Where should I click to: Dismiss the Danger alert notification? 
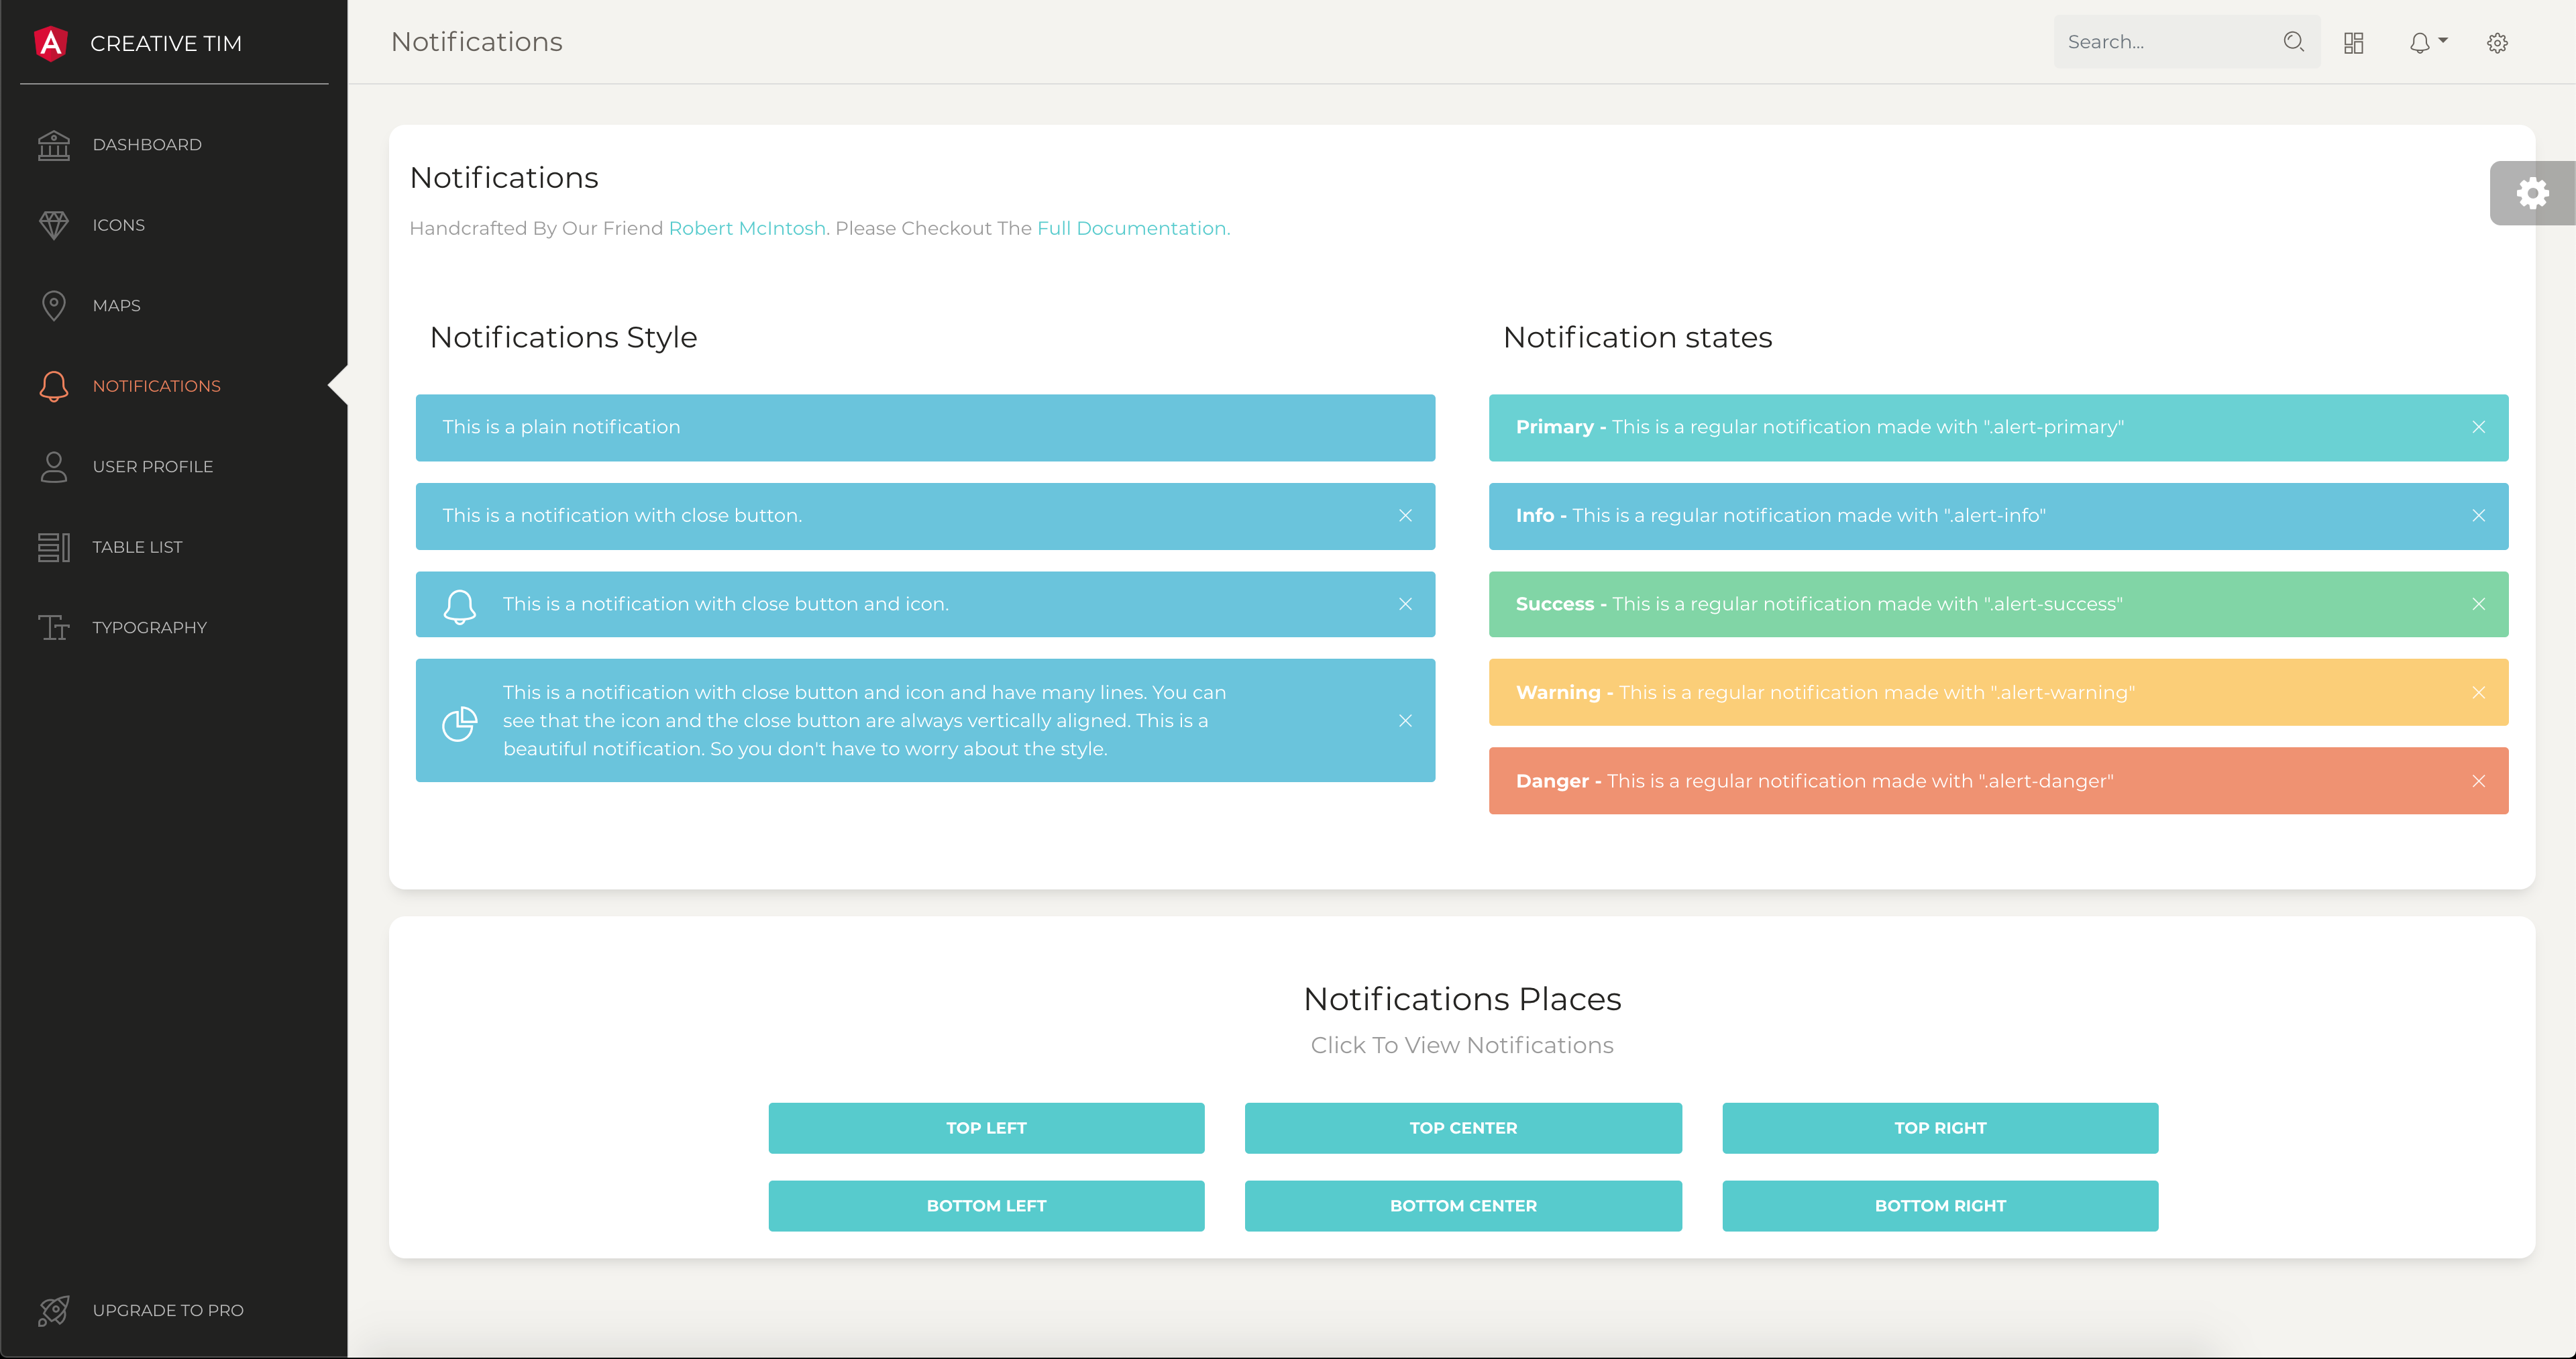(2479, 781)
